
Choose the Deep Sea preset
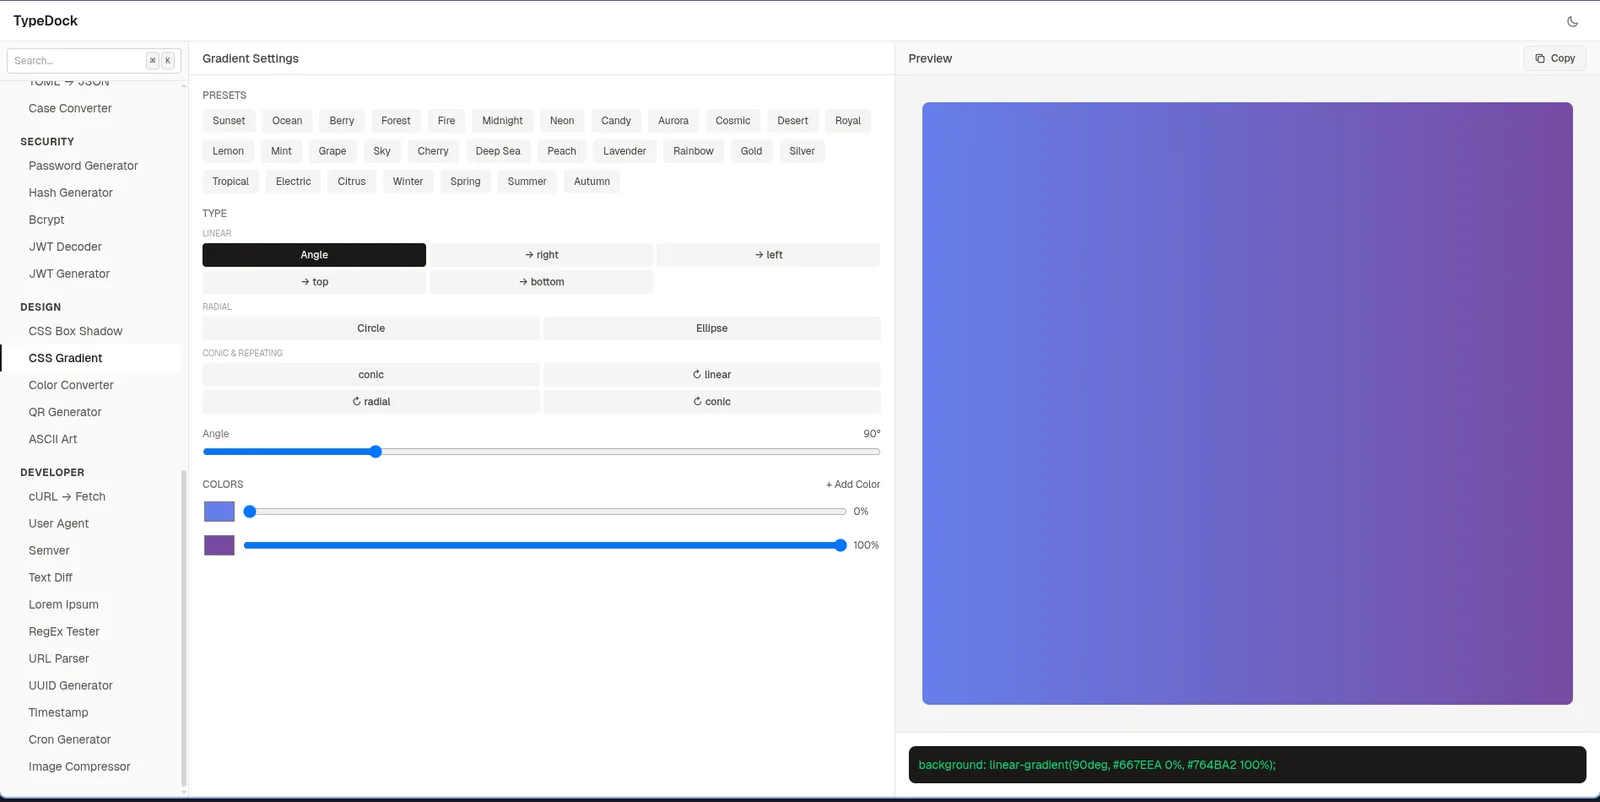(x=498, y=151)
